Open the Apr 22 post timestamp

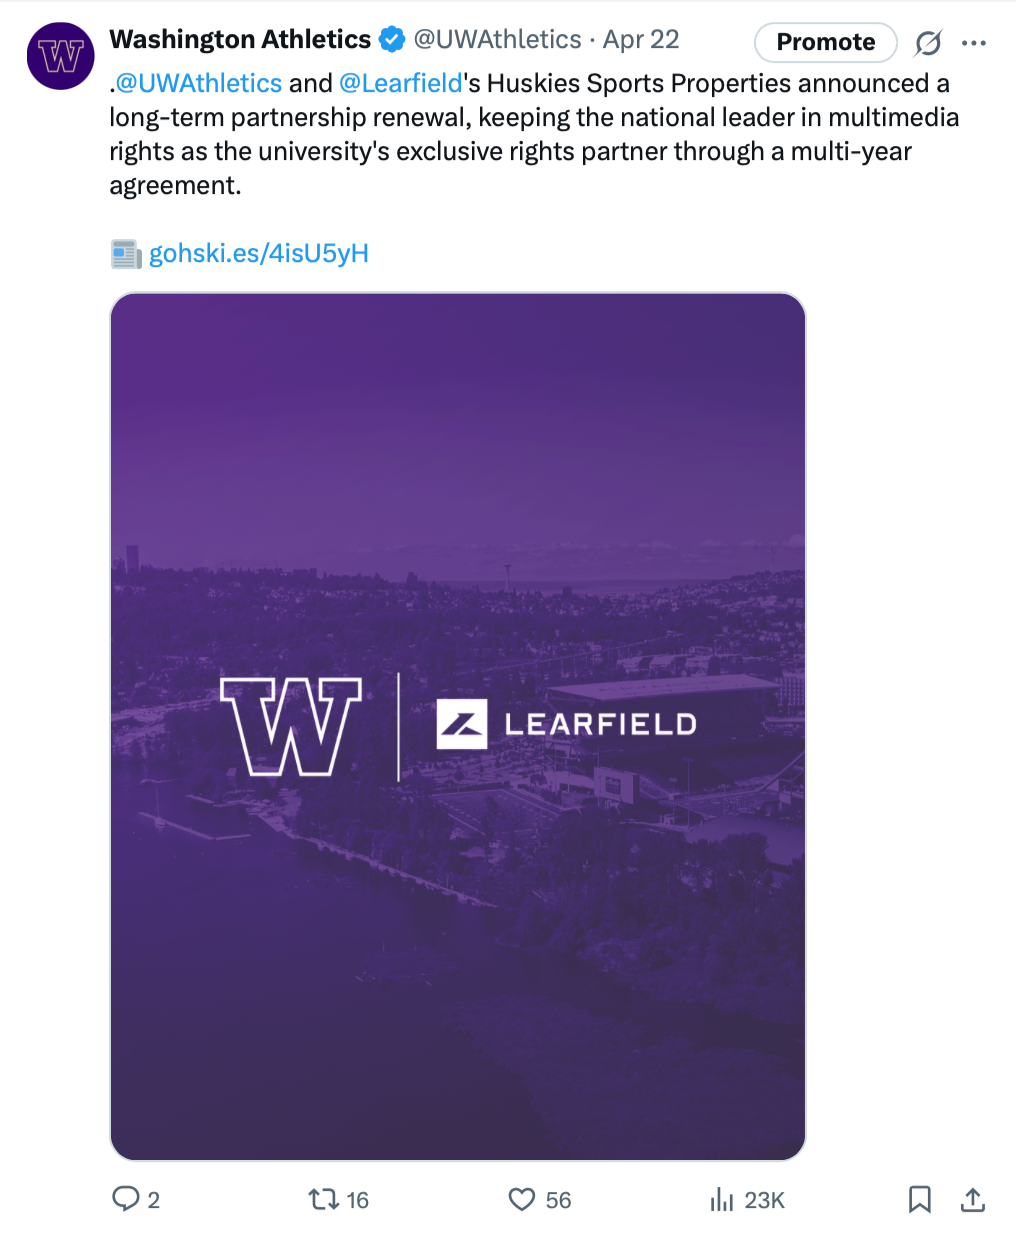(641, 39)
